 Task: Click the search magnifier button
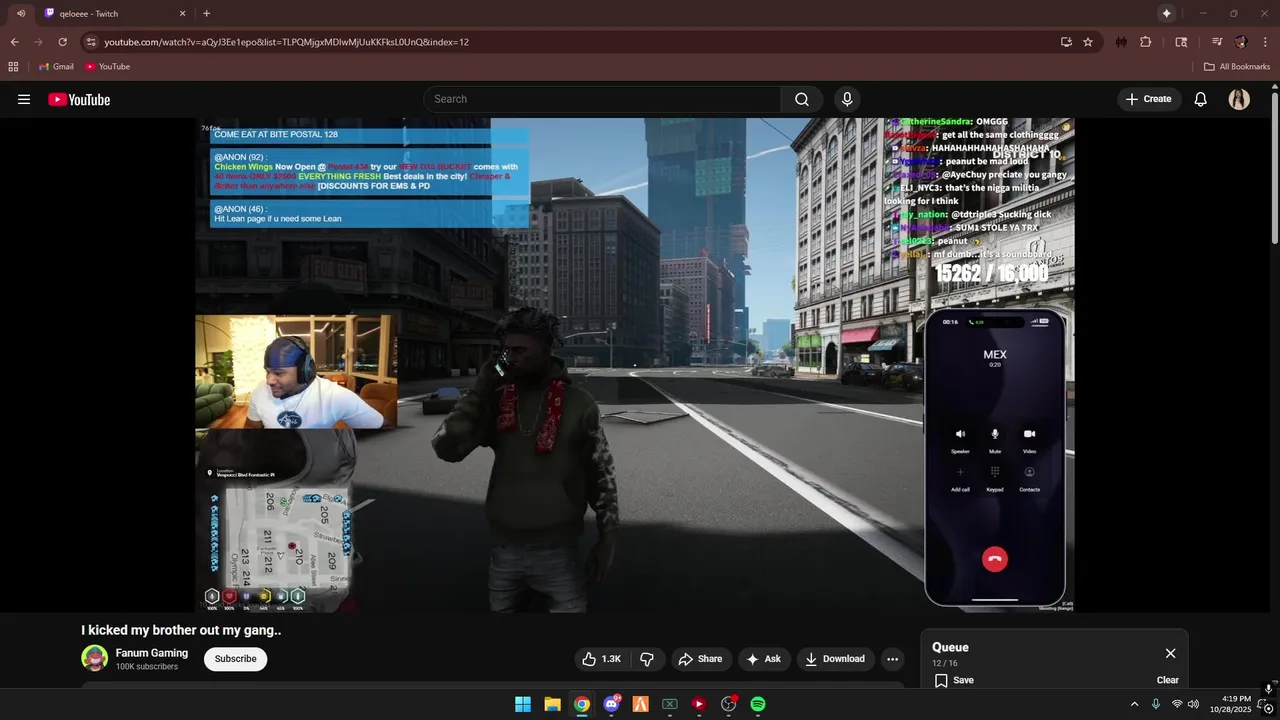(802, 99)
